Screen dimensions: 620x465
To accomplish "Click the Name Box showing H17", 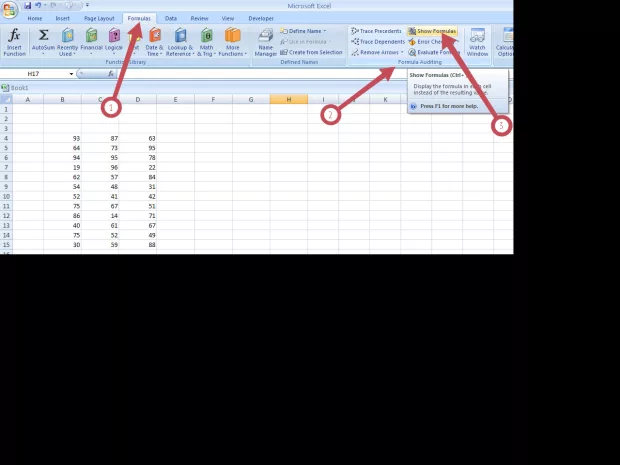I will pos(34,74).
